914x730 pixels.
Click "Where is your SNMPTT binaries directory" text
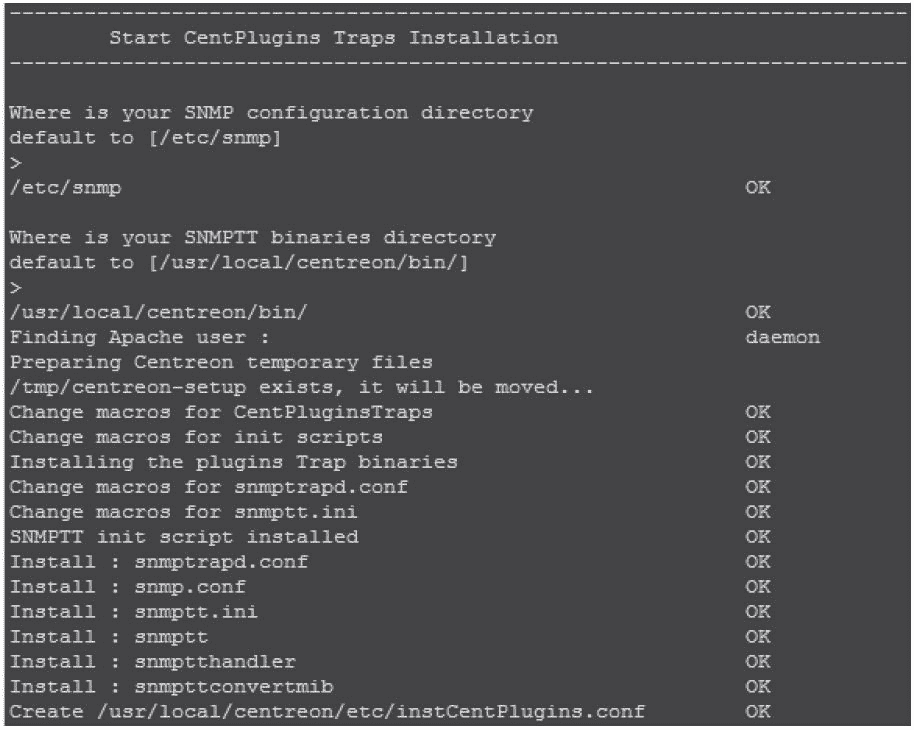click(252, 238)
